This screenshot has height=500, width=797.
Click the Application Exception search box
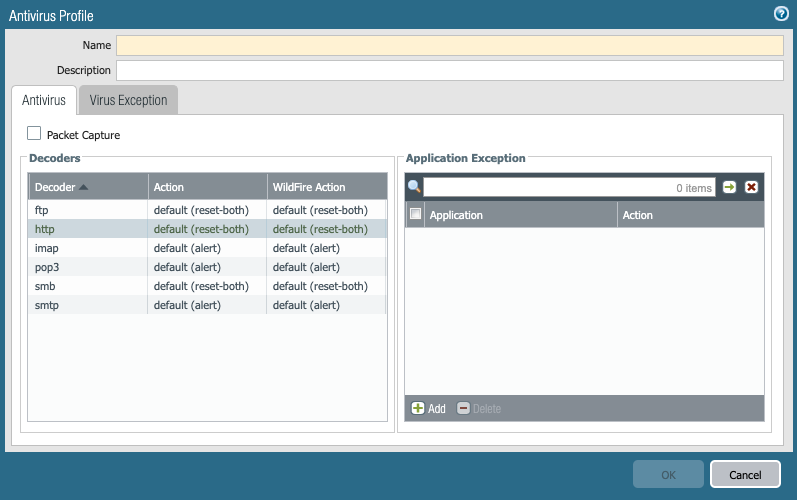[x=569, y=187]
